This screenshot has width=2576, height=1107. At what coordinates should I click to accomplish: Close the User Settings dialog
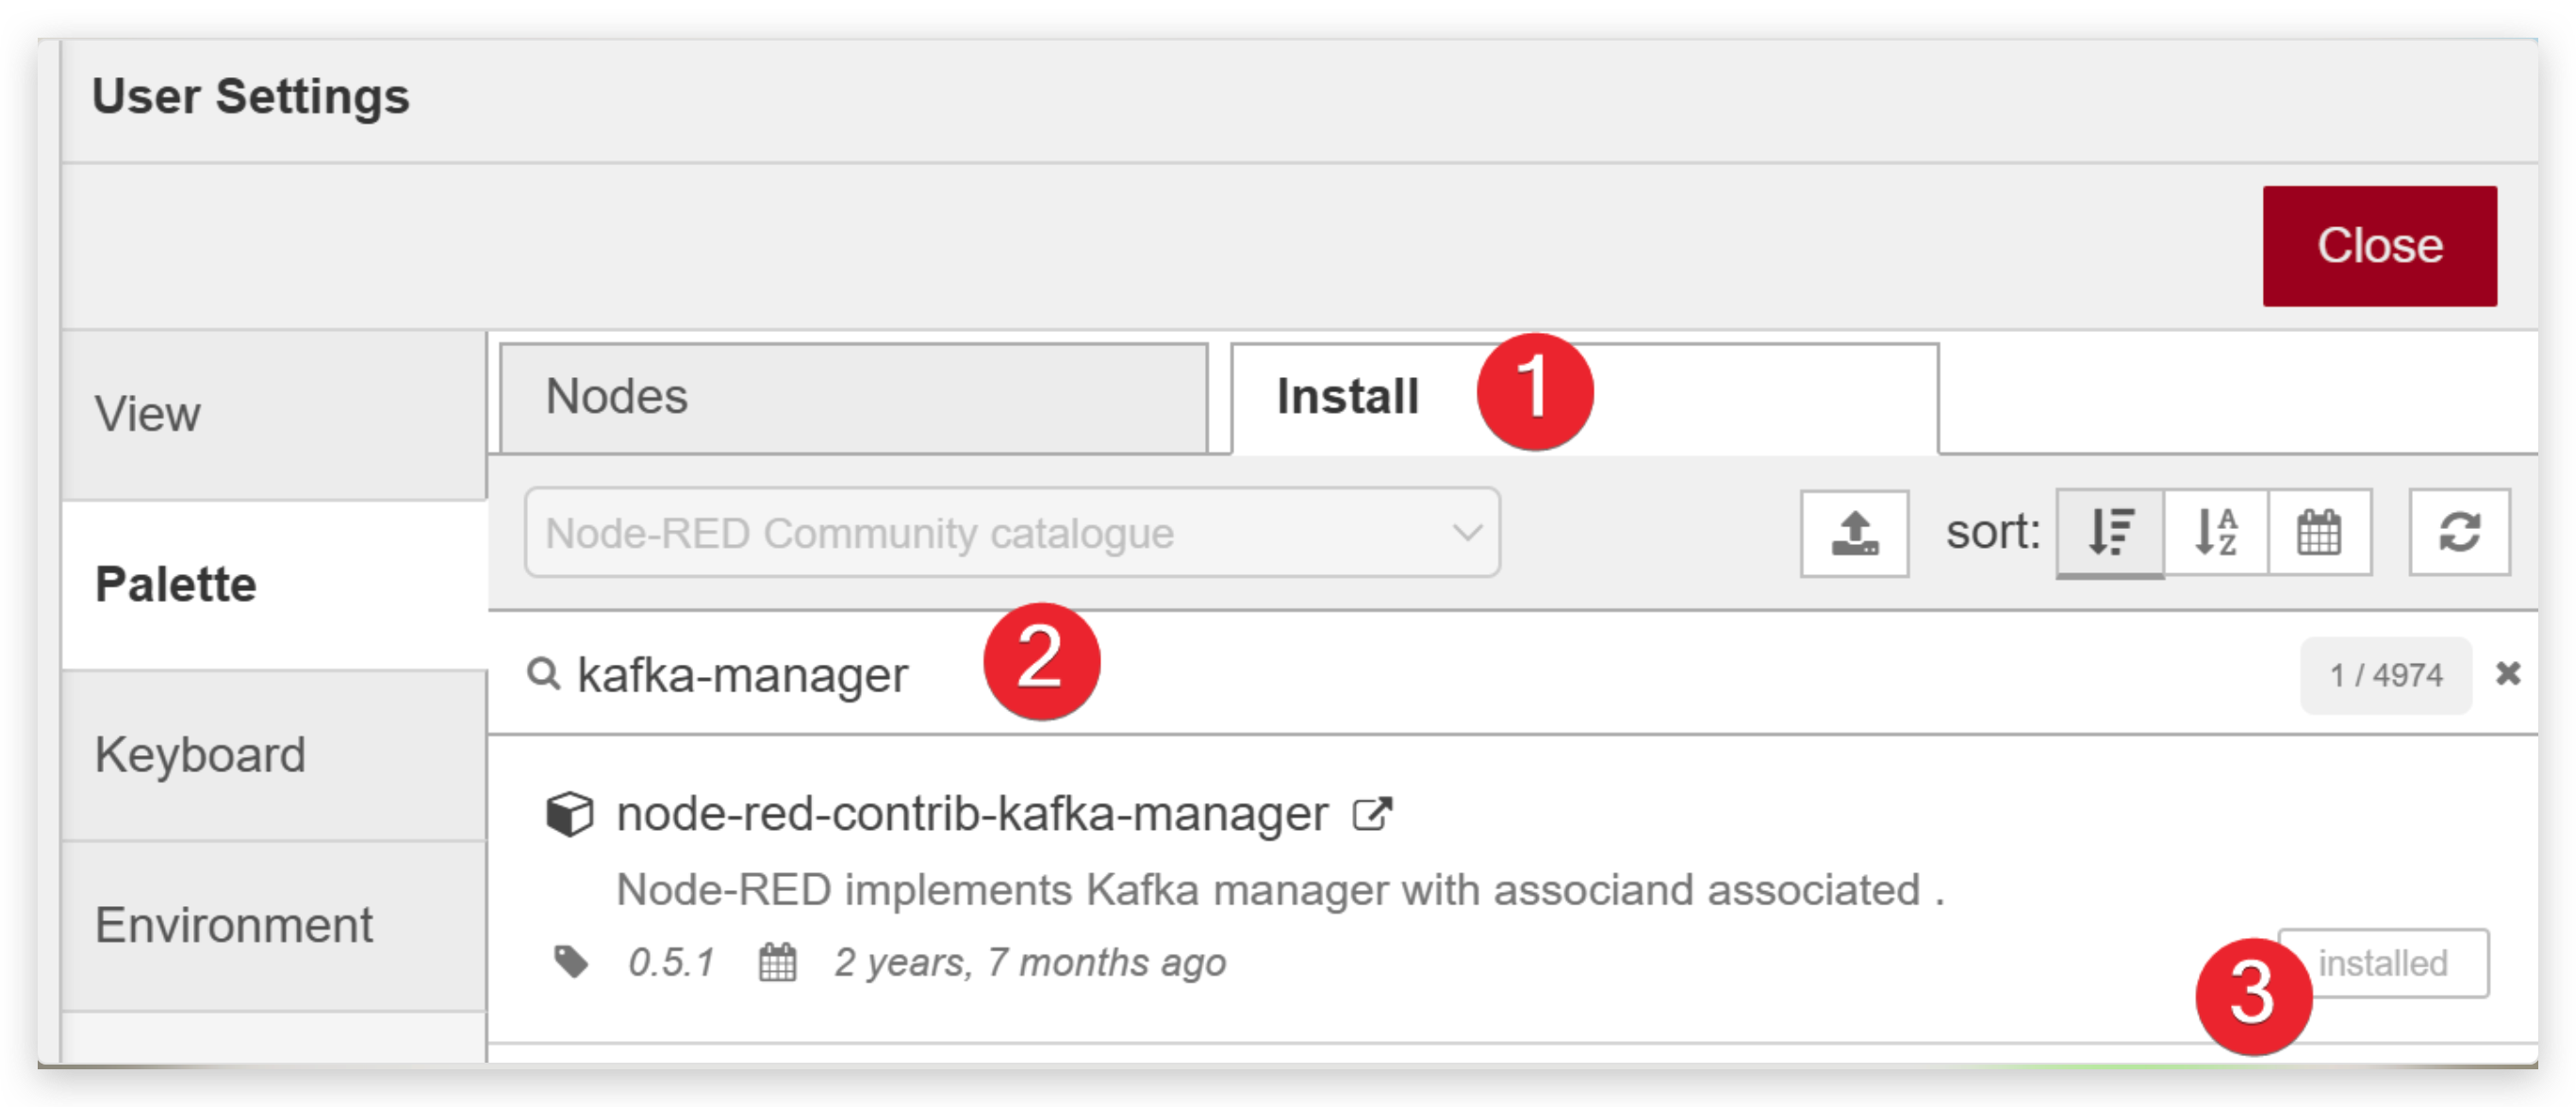pyautogui.click(x=2379, y=246)
